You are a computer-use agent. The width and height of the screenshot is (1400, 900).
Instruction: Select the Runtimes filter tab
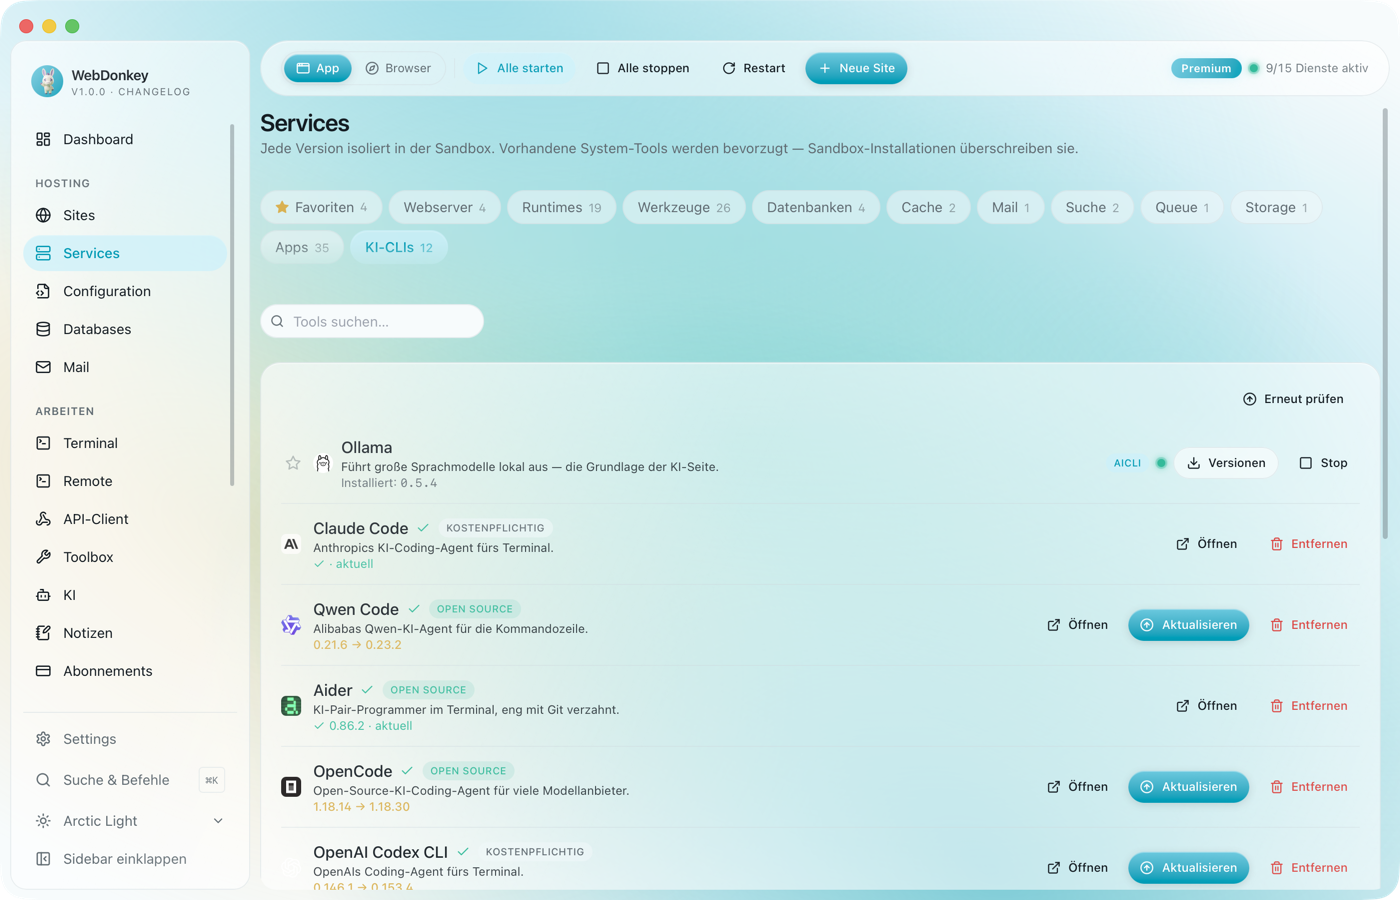click(x=562, y=207)
